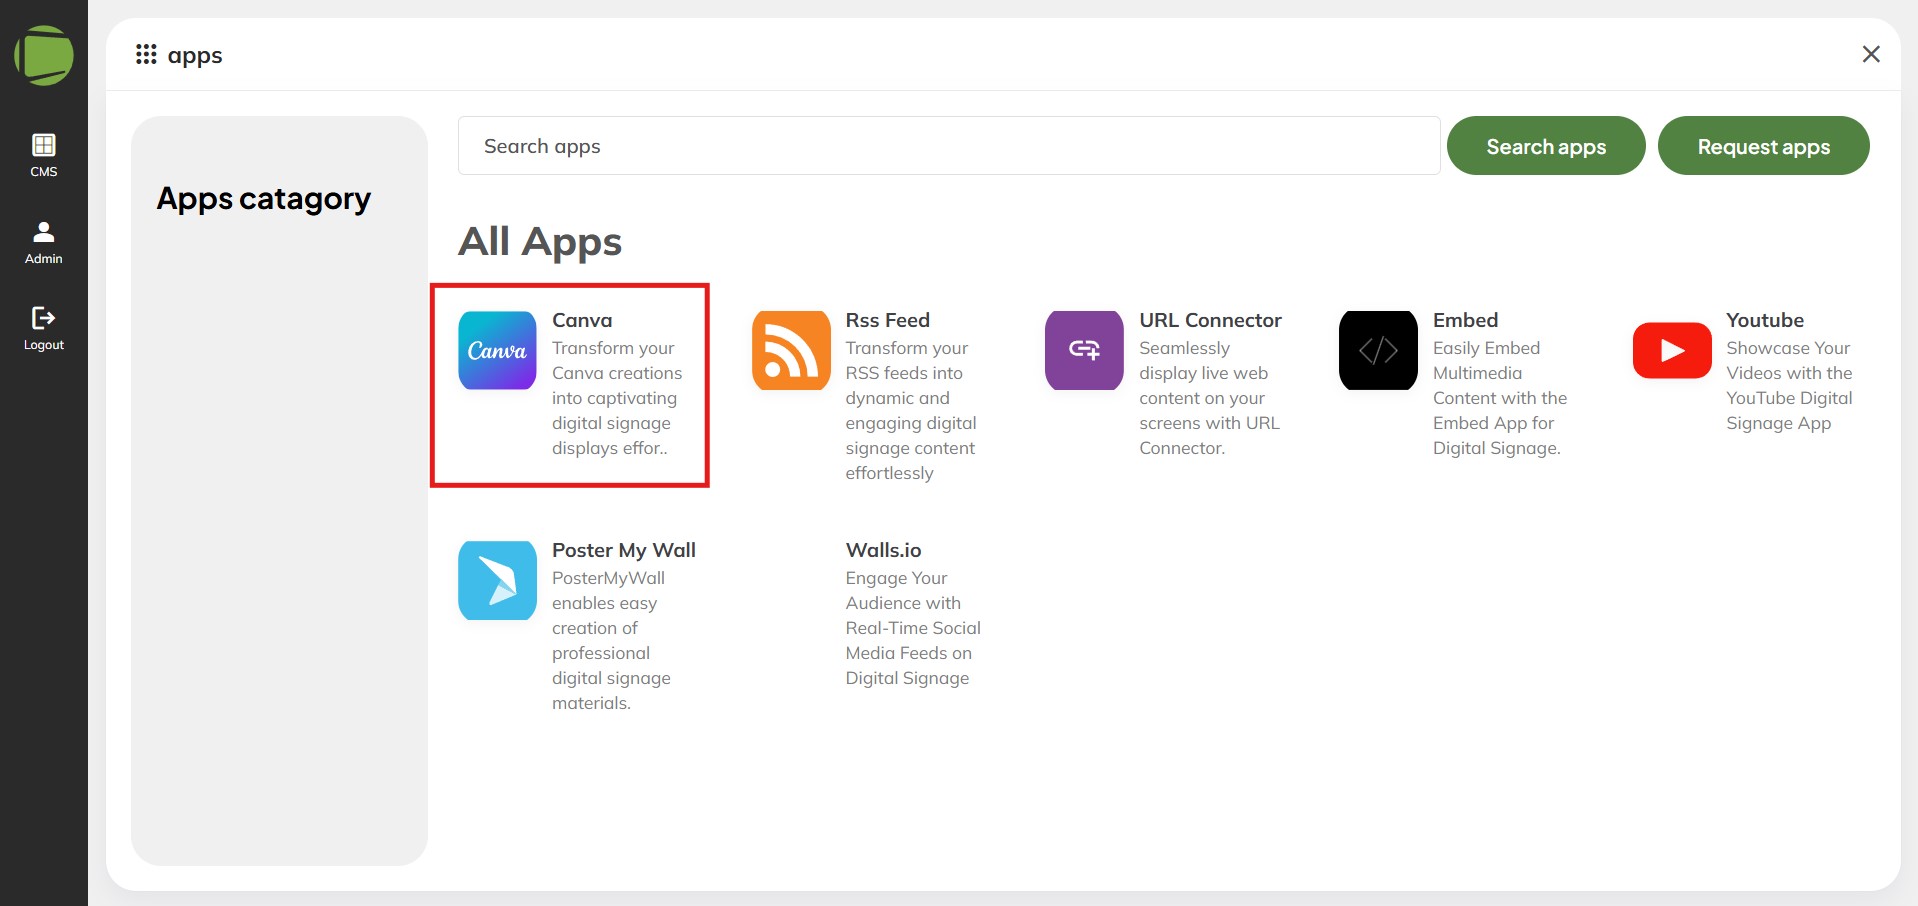Open the Embed app icon
This screenshot has width=1918, height=906.
(x=1378, y=350)
